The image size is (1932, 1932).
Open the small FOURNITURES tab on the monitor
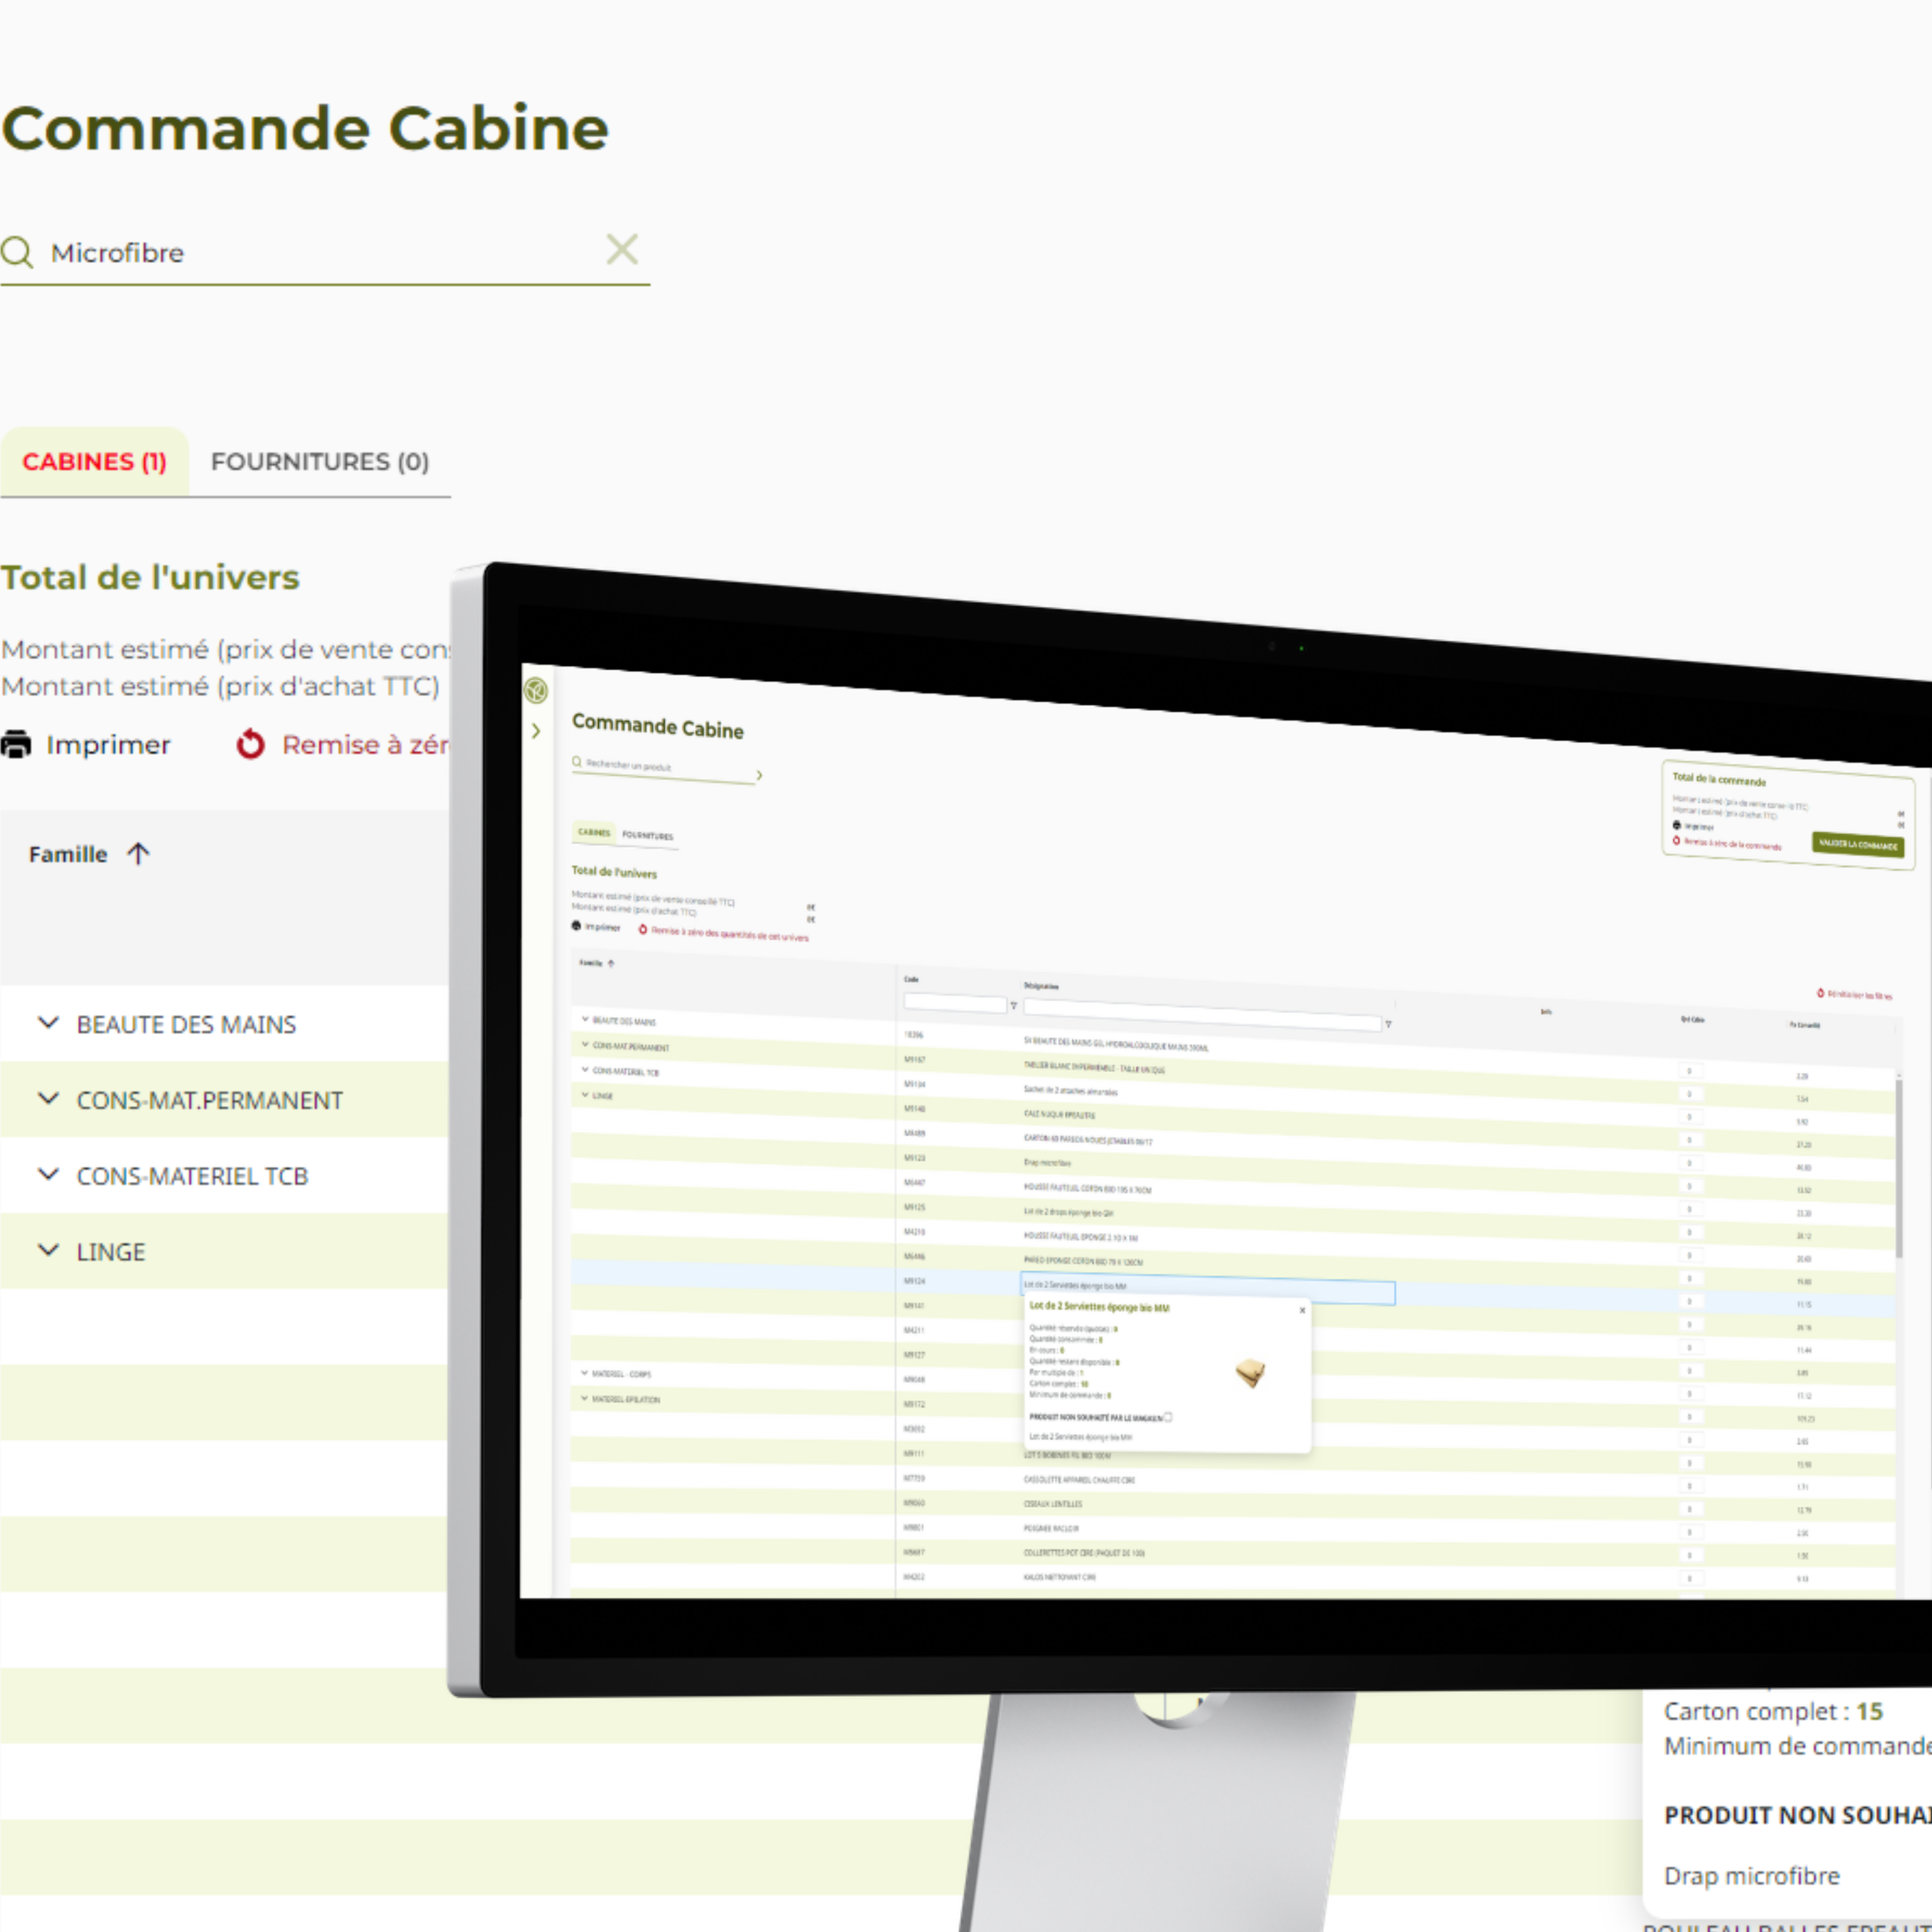[x=648, y=836]
